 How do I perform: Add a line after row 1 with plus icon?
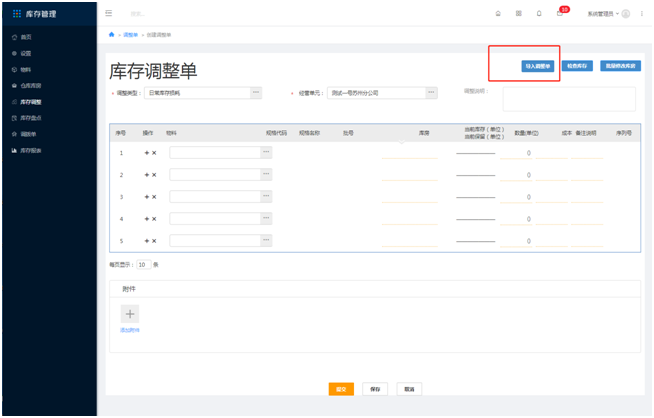[x=147, y=153]
